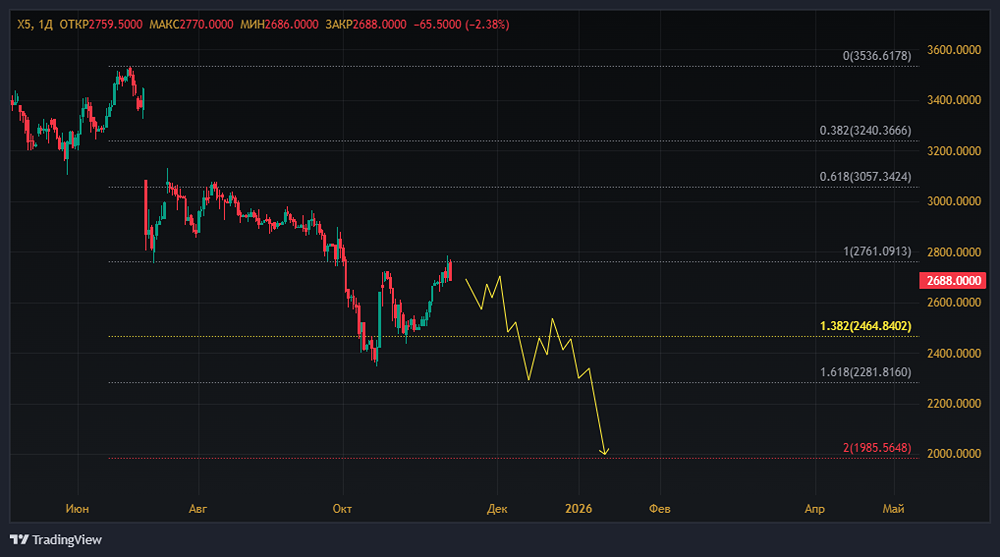Screen dimensions: 1000x557
Task: Select the МИН 2686.0000 low value
Action: [x=279, y=24]
